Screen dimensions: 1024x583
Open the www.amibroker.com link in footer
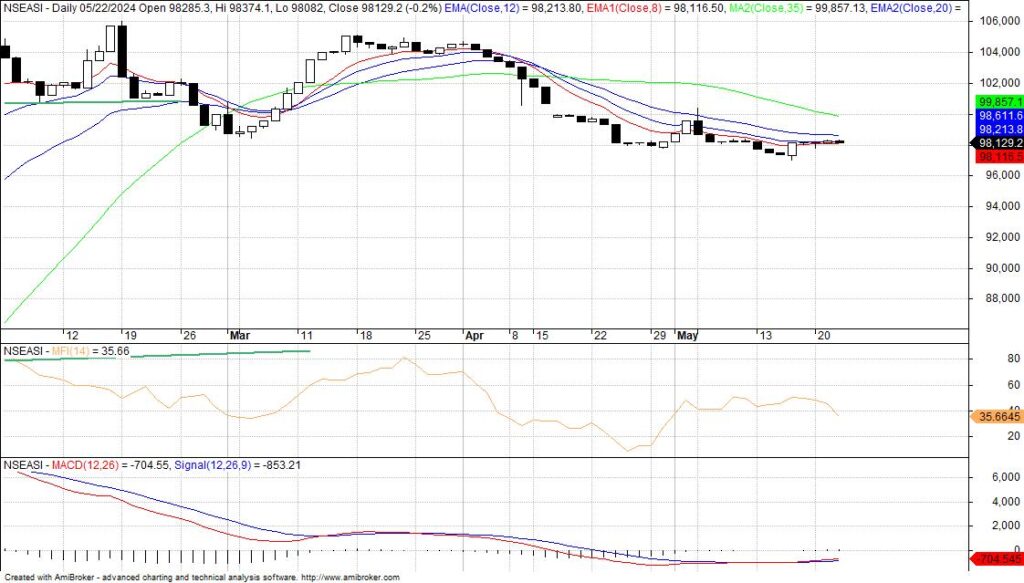point(350,577)
